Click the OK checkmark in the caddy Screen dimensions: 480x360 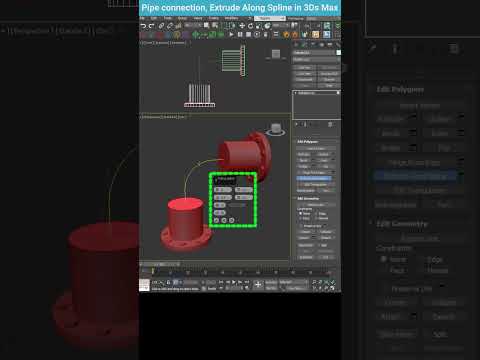coord(216,220)
